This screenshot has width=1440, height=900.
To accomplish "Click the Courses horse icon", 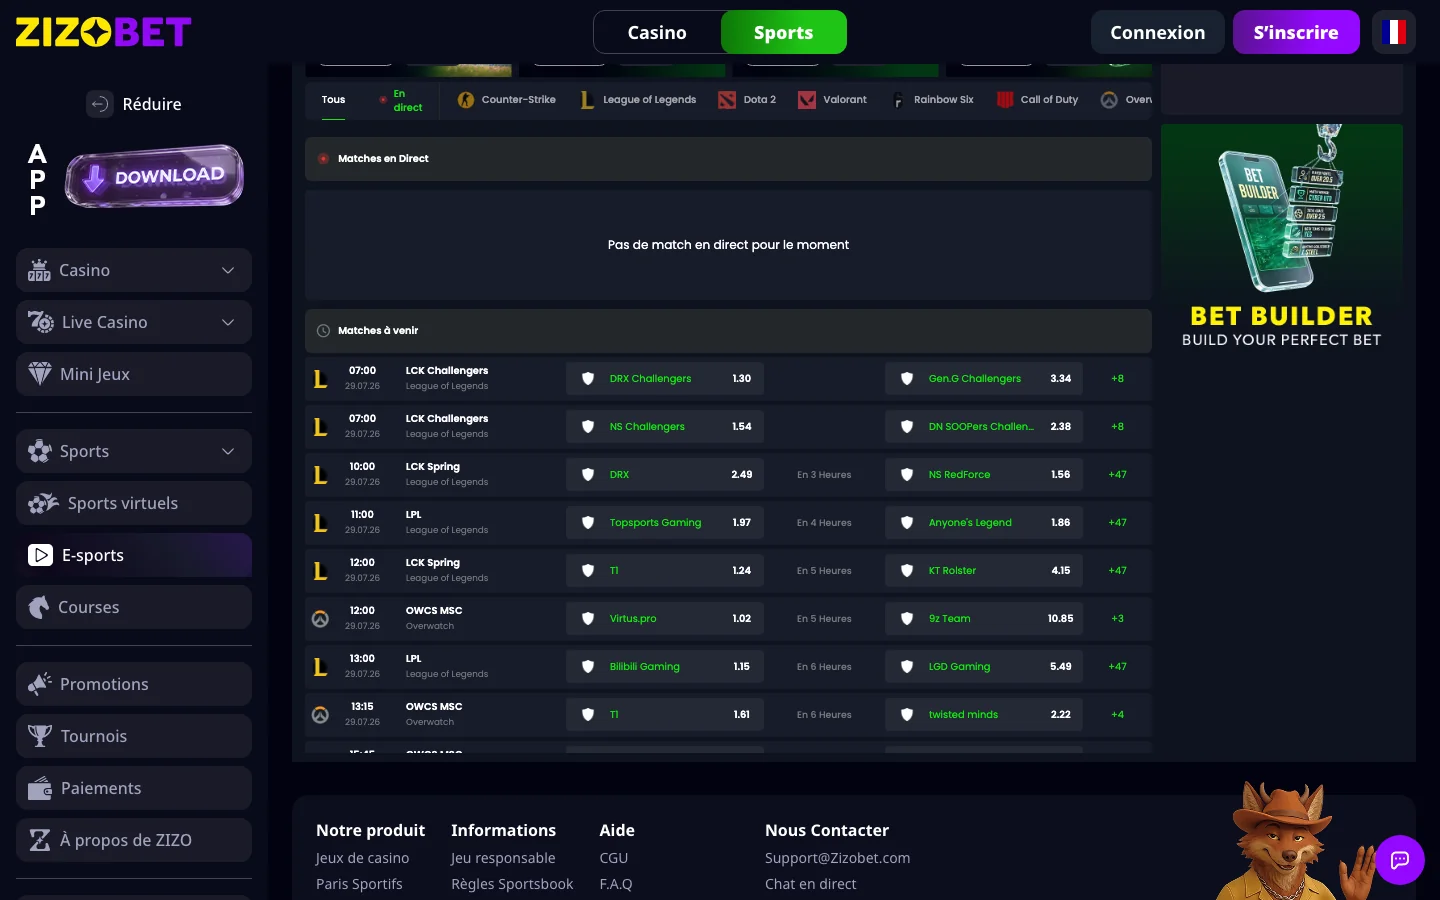I will click(x=39, y=607).
